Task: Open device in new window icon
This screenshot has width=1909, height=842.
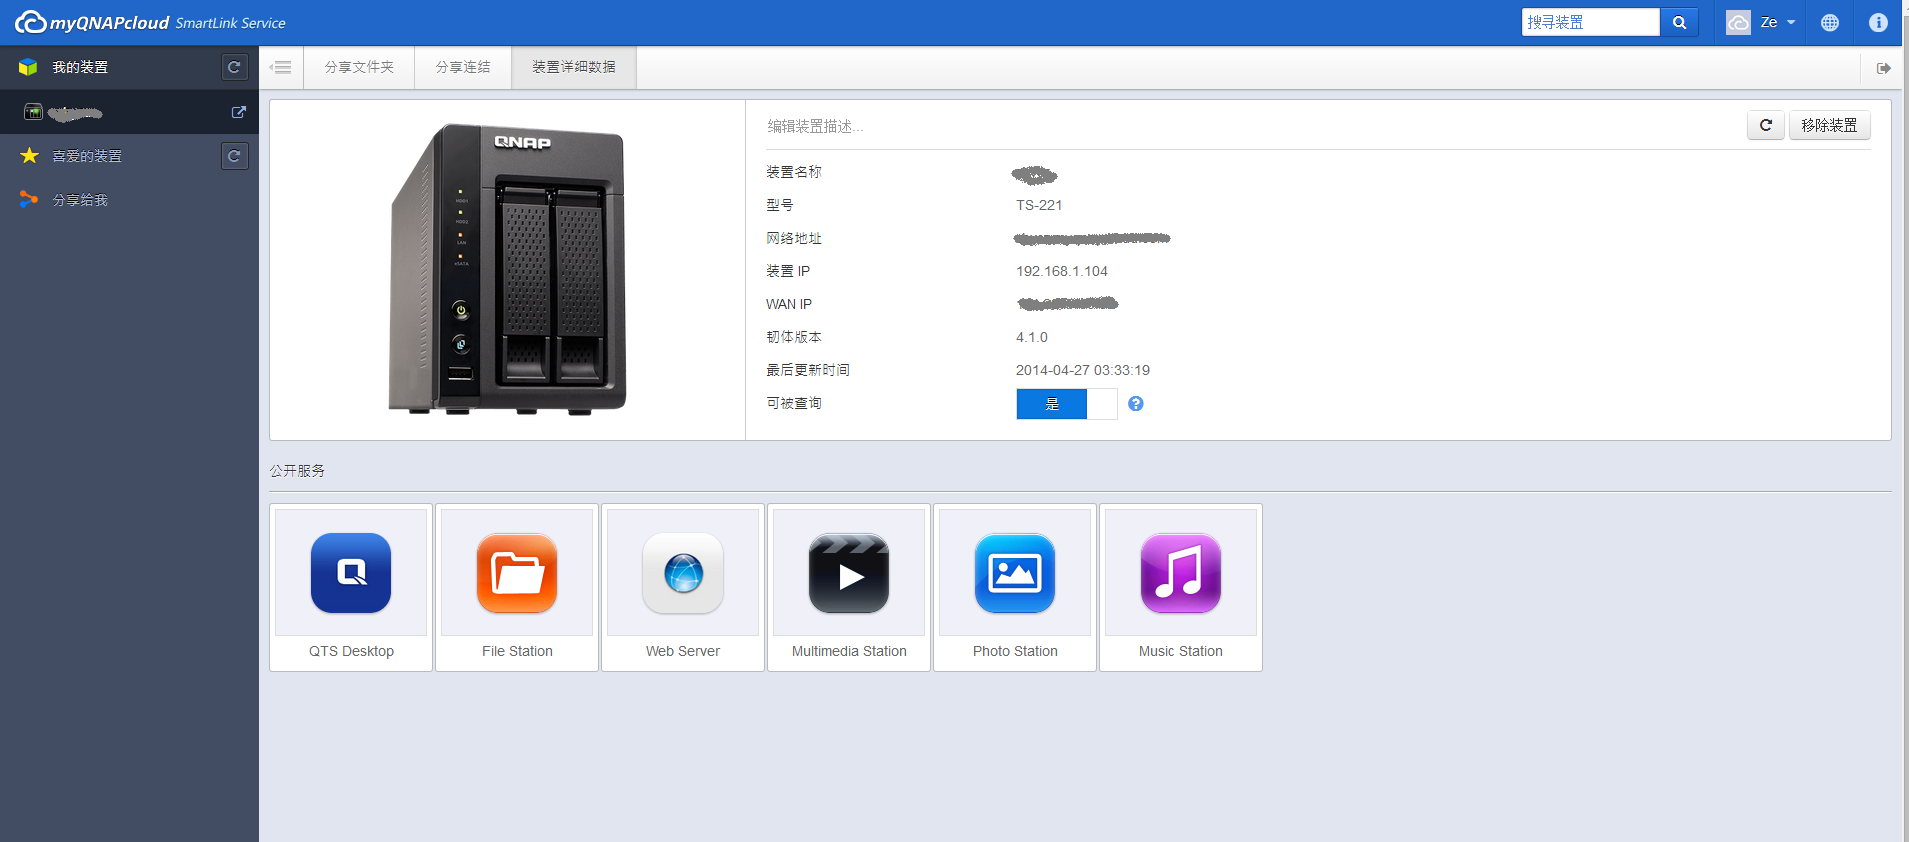Action: coord(238,112)
